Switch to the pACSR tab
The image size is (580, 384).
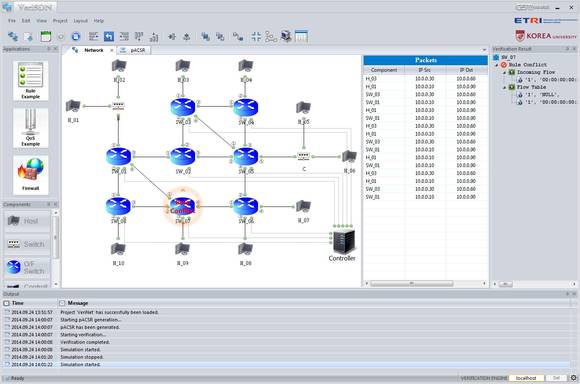134,50
